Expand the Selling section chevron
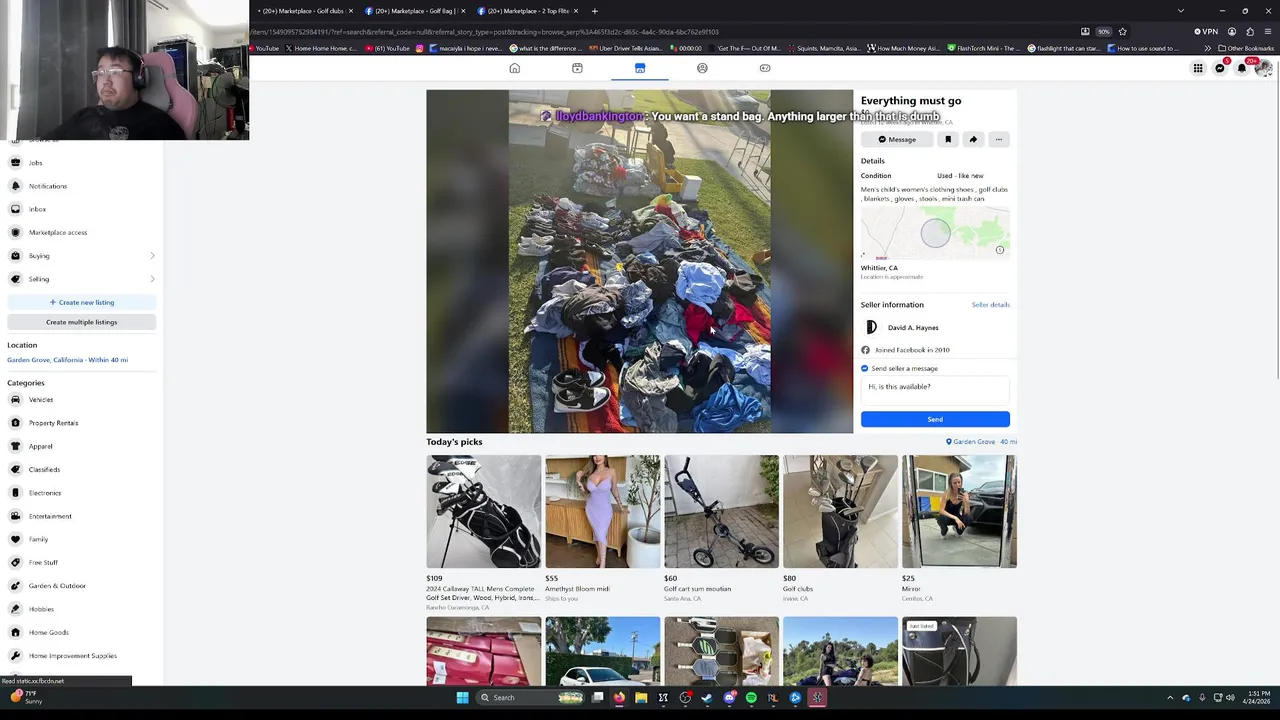The width and height of the screenshot is (1280, 720). [152, 279]
